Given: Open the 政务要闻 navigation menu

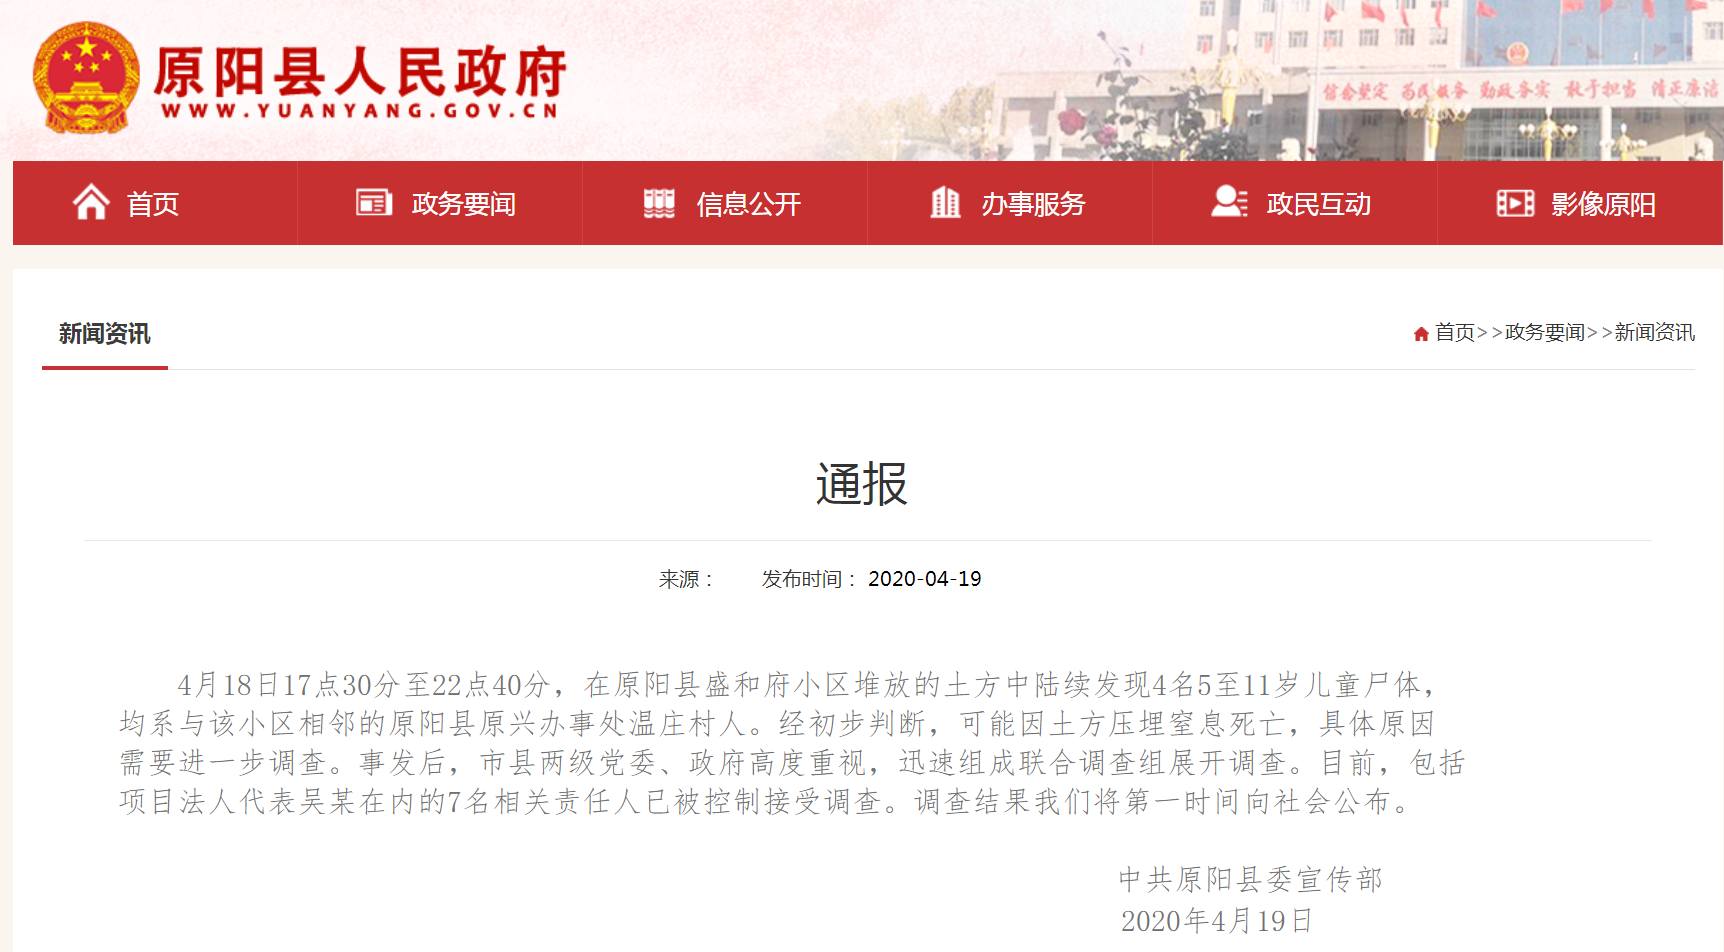Looking at the screenshot, I should click(x=440, y=203).
